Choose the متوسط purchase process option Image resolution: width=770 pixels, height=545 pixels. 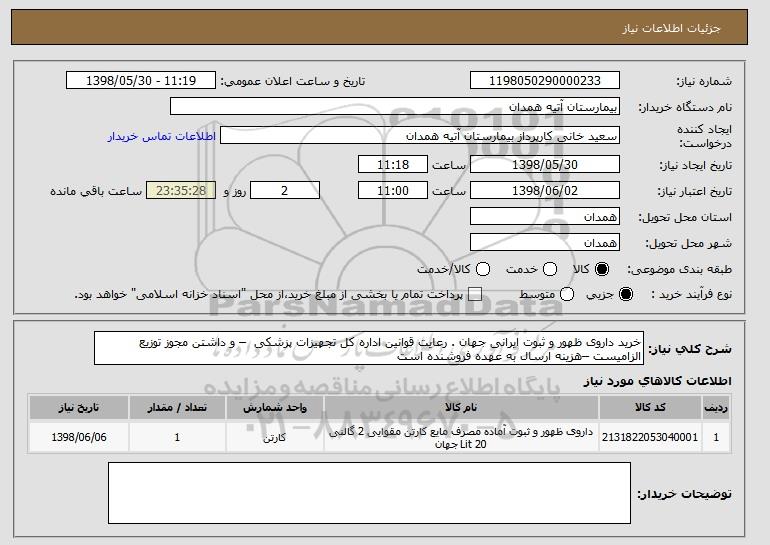pos(567,294)
